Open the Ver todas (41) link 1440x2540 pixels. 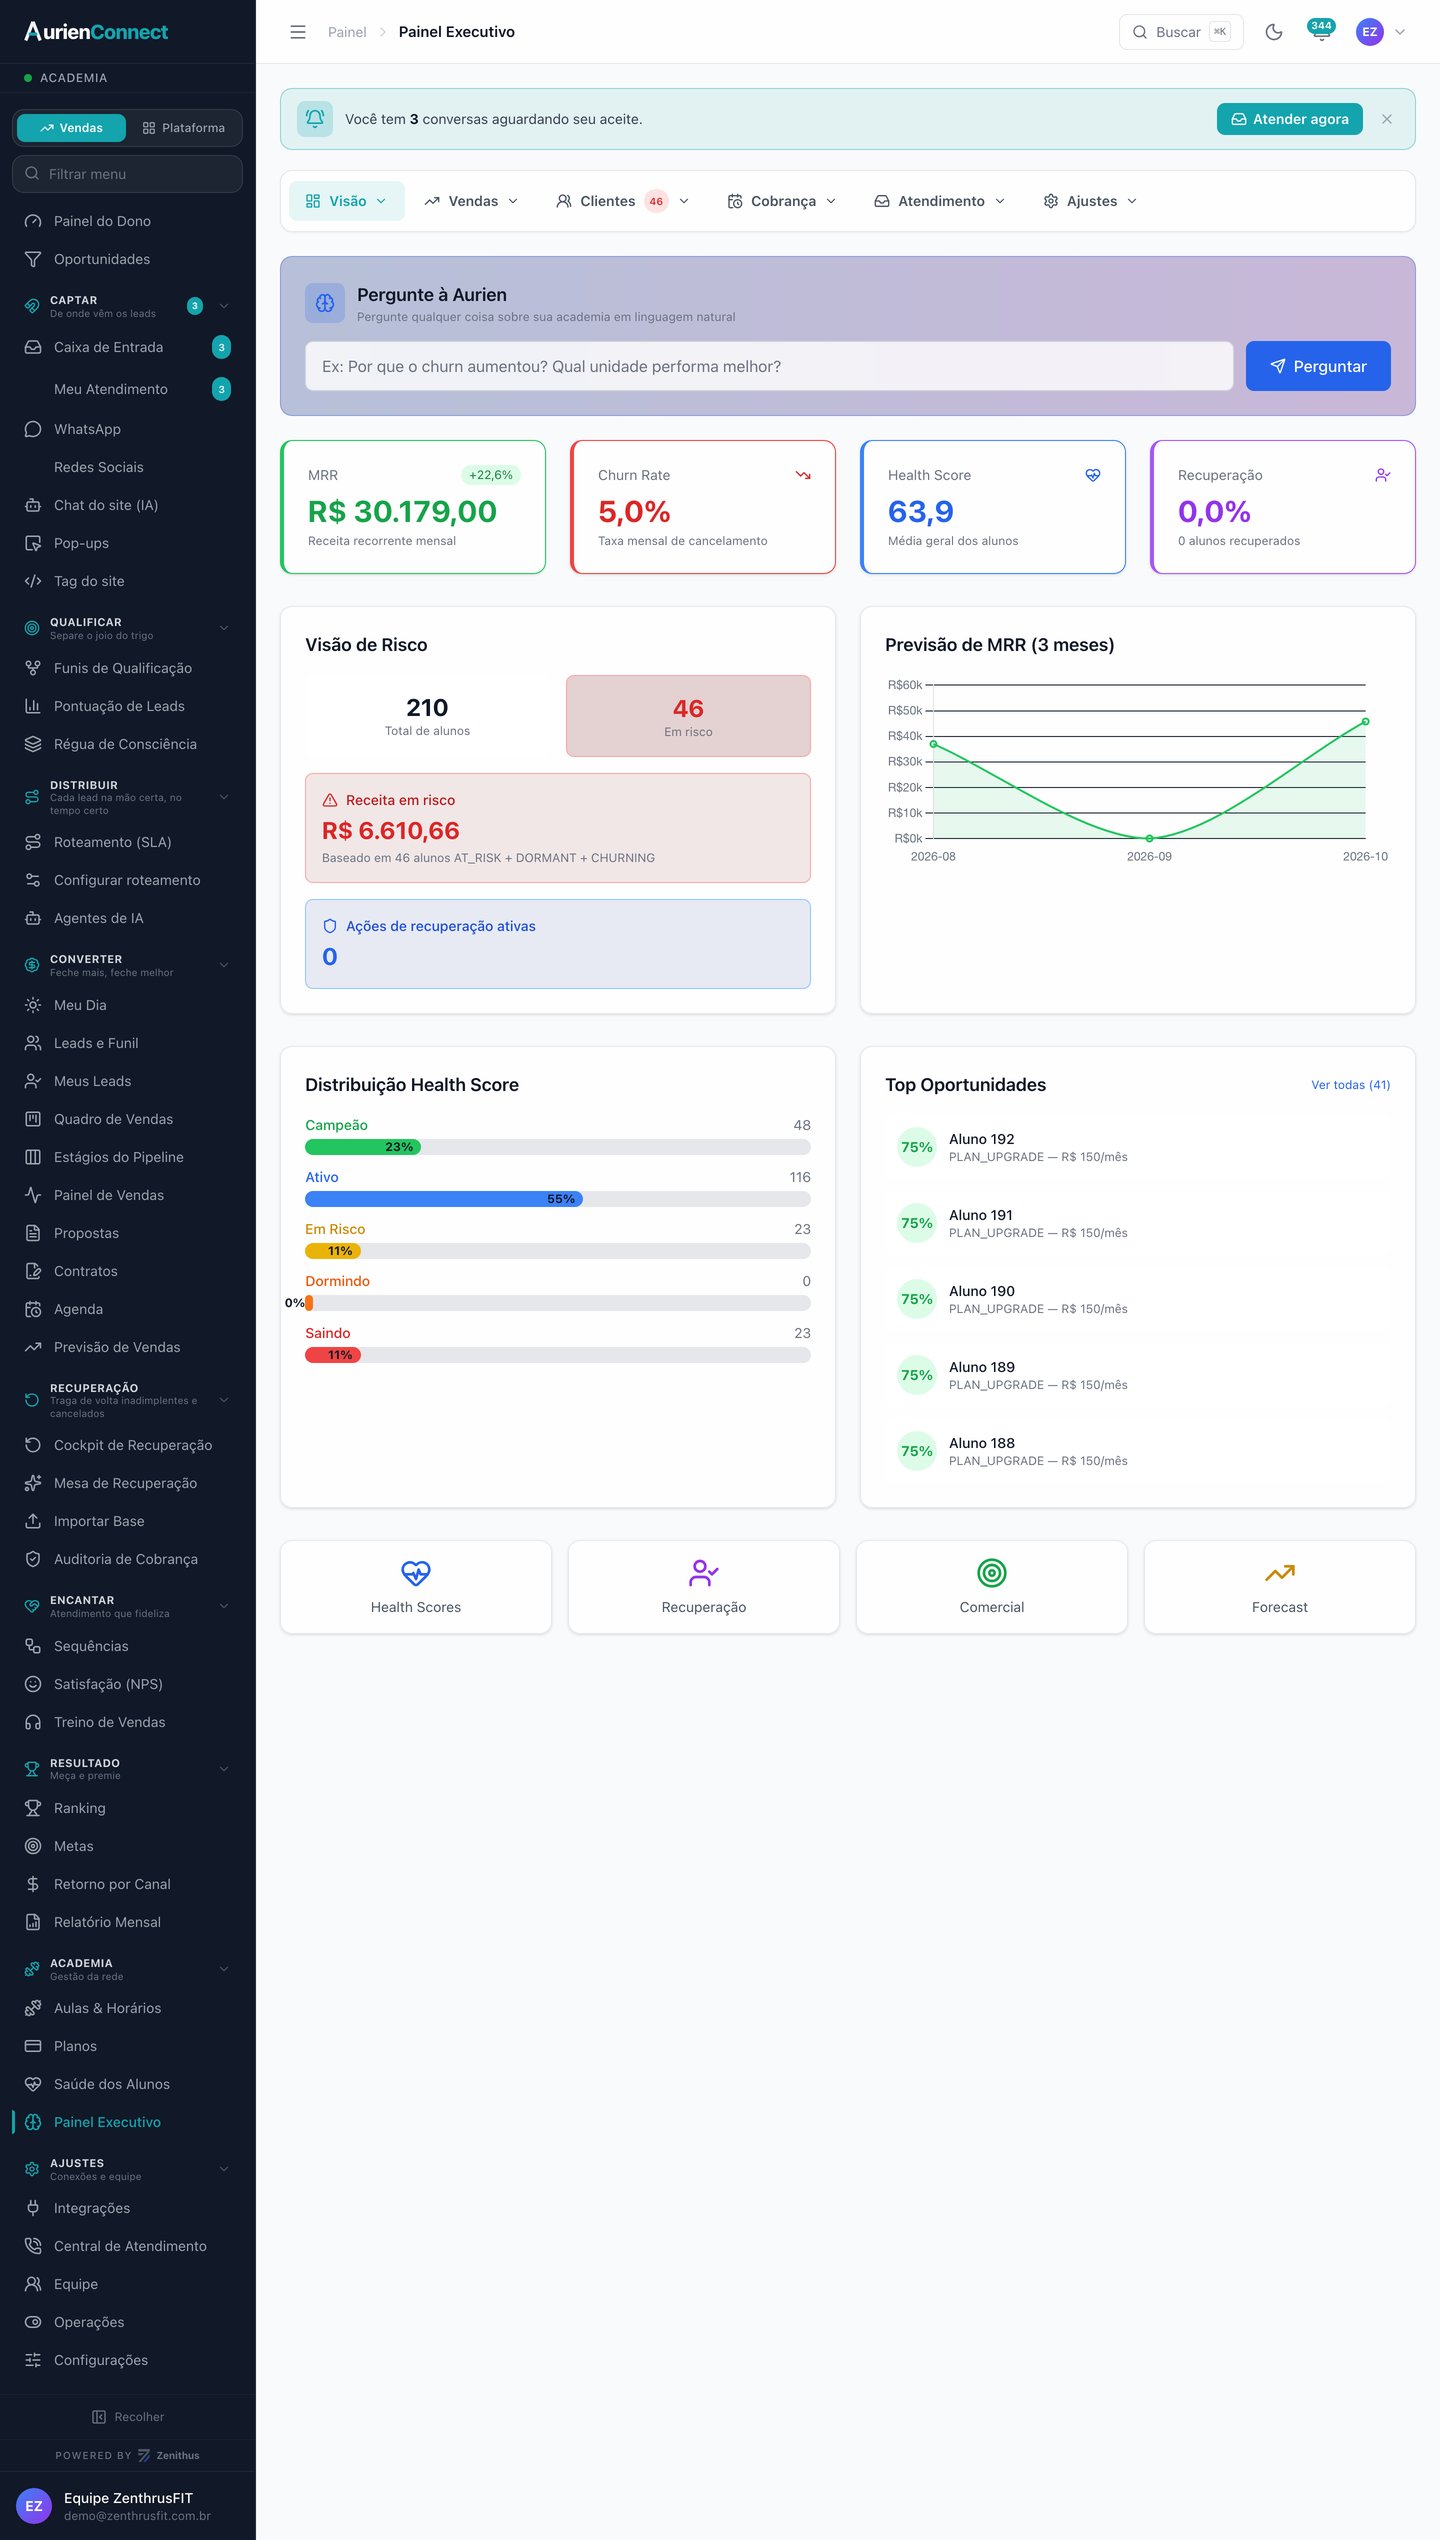pos(1350,1085)
